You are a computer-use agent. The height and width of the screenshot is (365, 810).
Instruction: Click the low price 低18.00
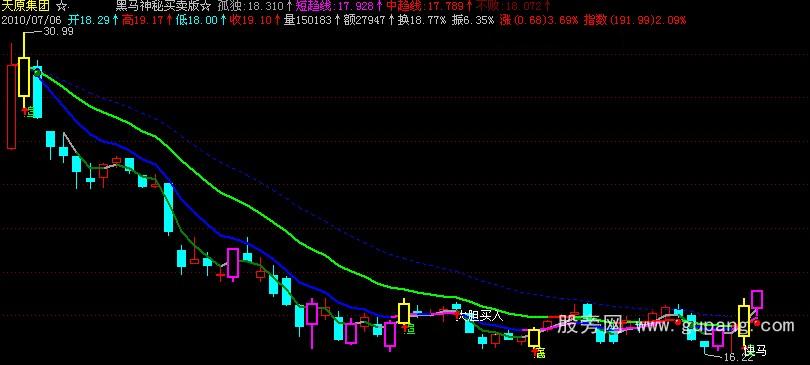point(196,21)
